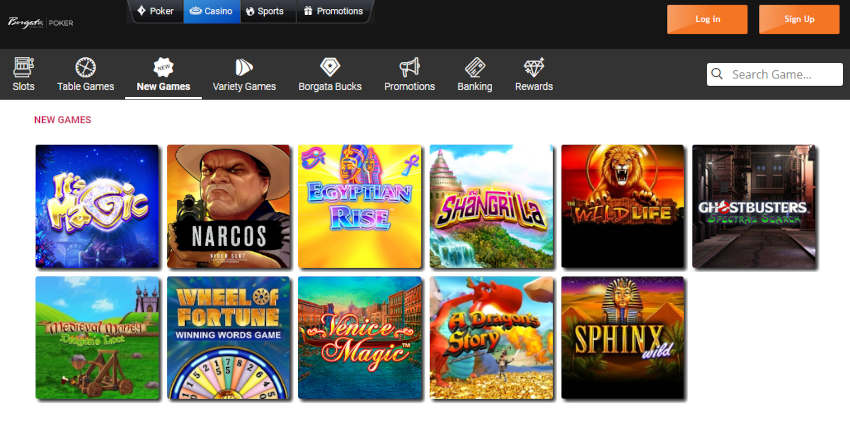Open The Wild Life game
Screen dimensions: 850x430
[623, 206]
